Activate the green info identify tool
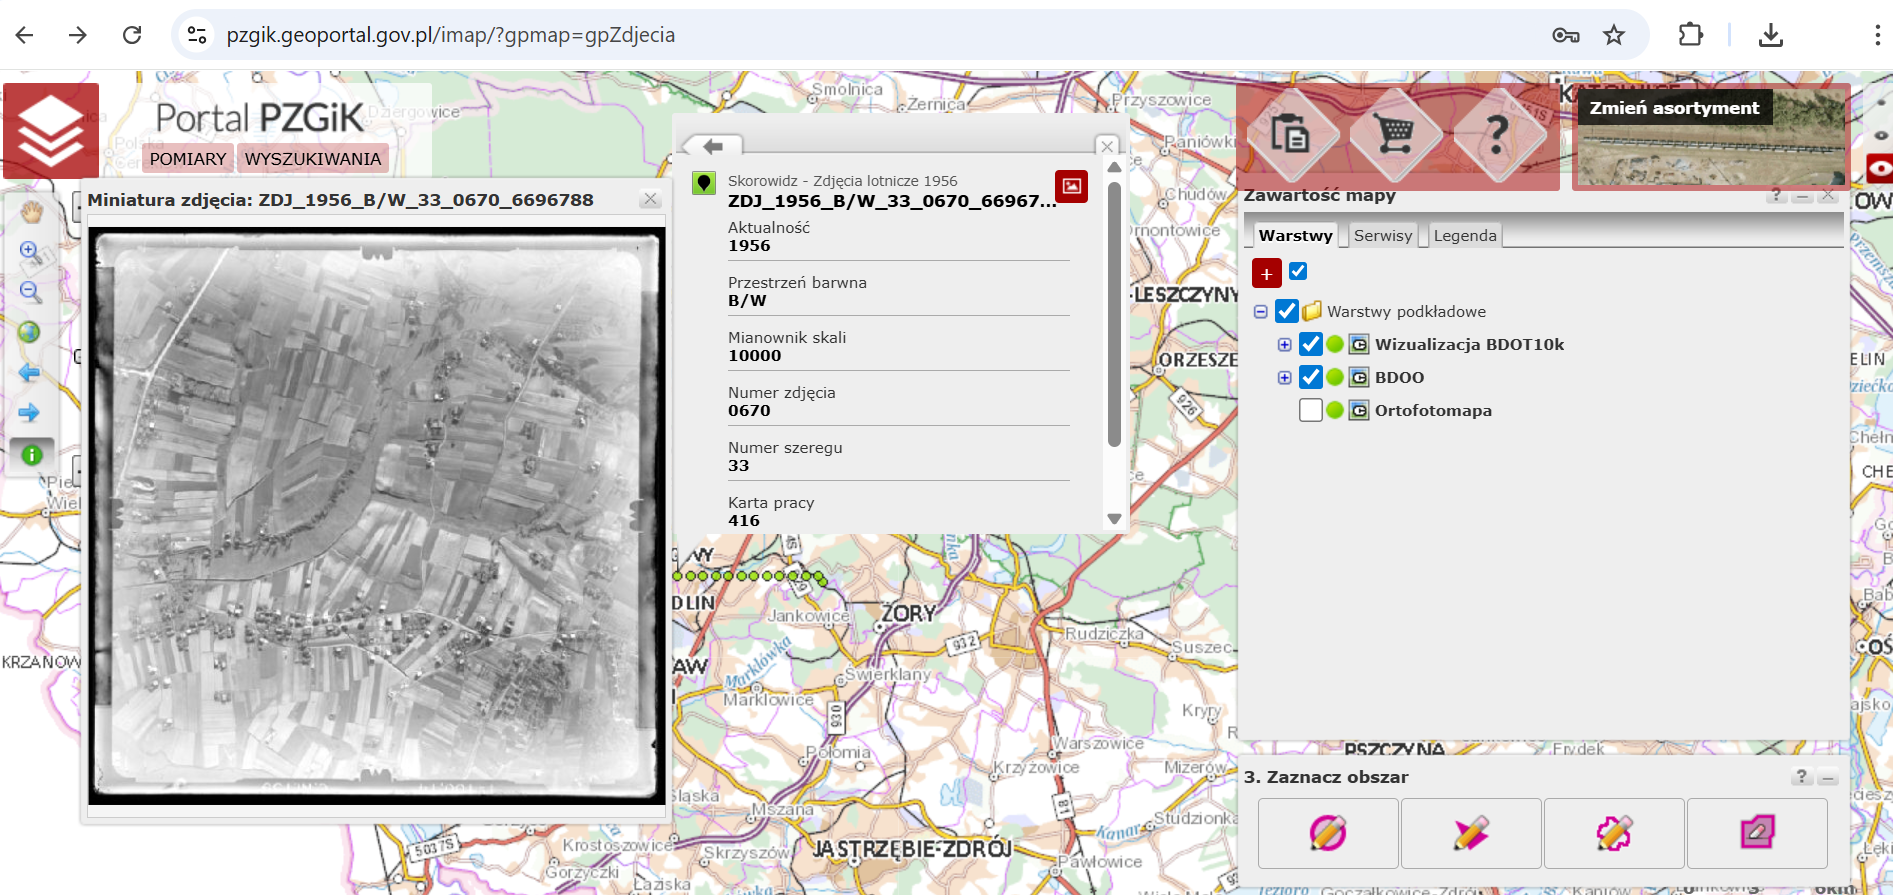The height and width of the screenshot is (895, 1893). coord(32,455)
